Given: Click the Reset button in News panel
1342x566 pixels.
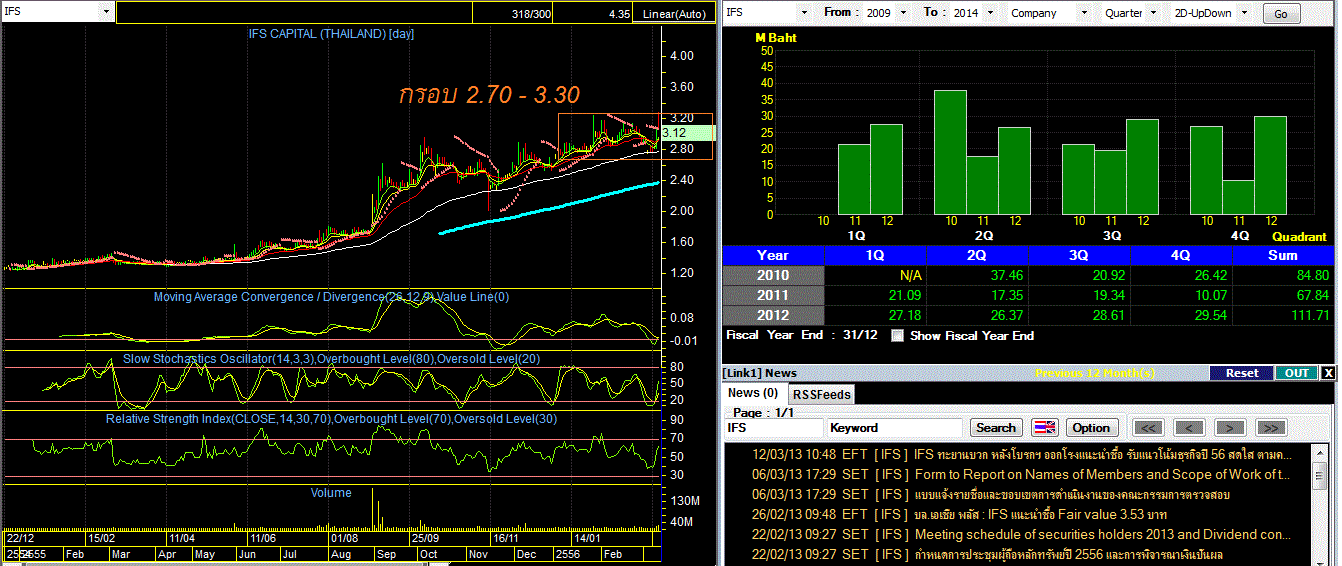Looking at the screenshot, I should pyautogui.click(x=1242, y=373).
